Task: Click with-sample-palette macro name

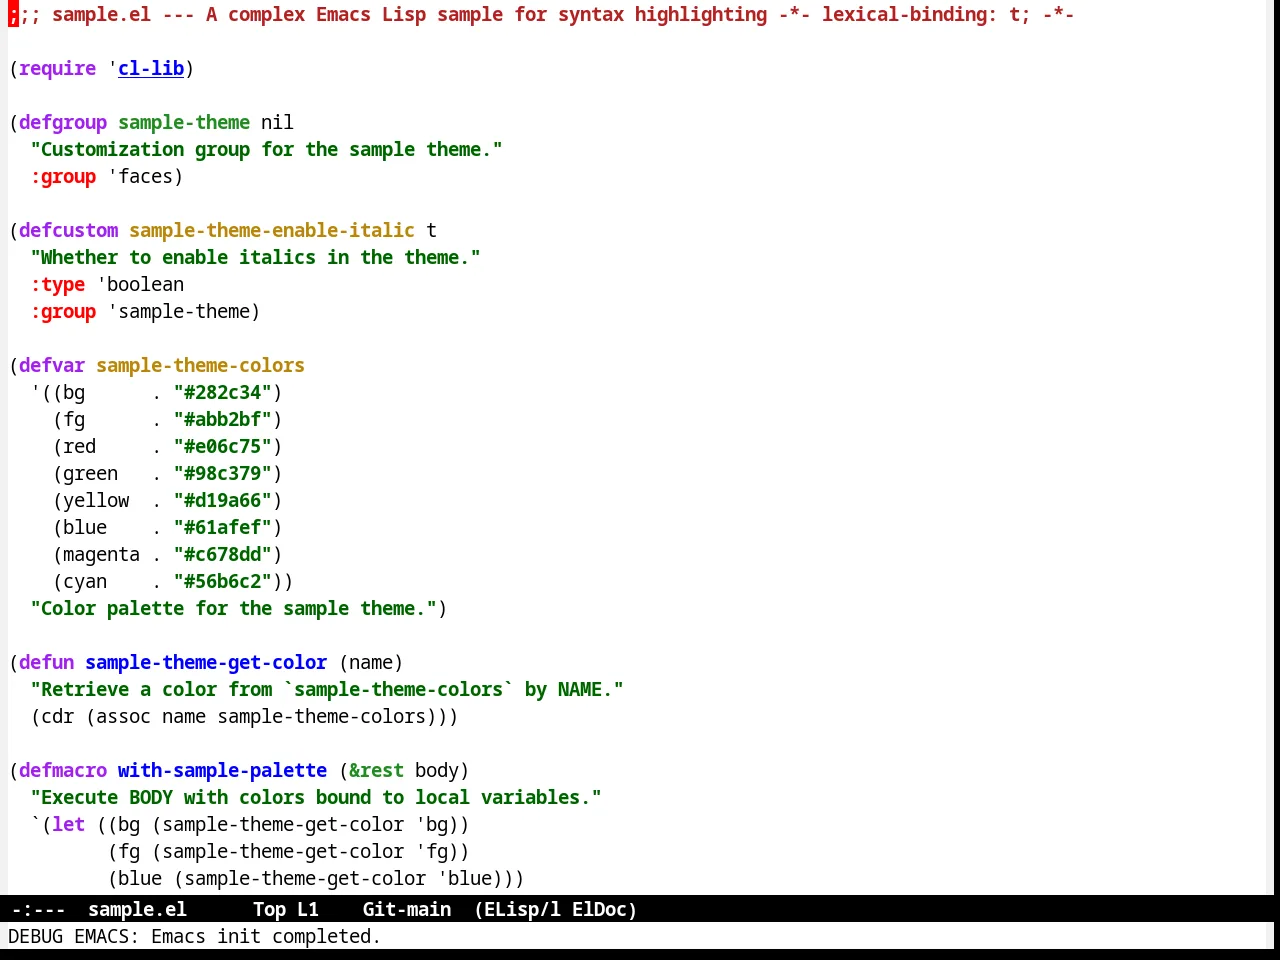Action: pos(222,770)
